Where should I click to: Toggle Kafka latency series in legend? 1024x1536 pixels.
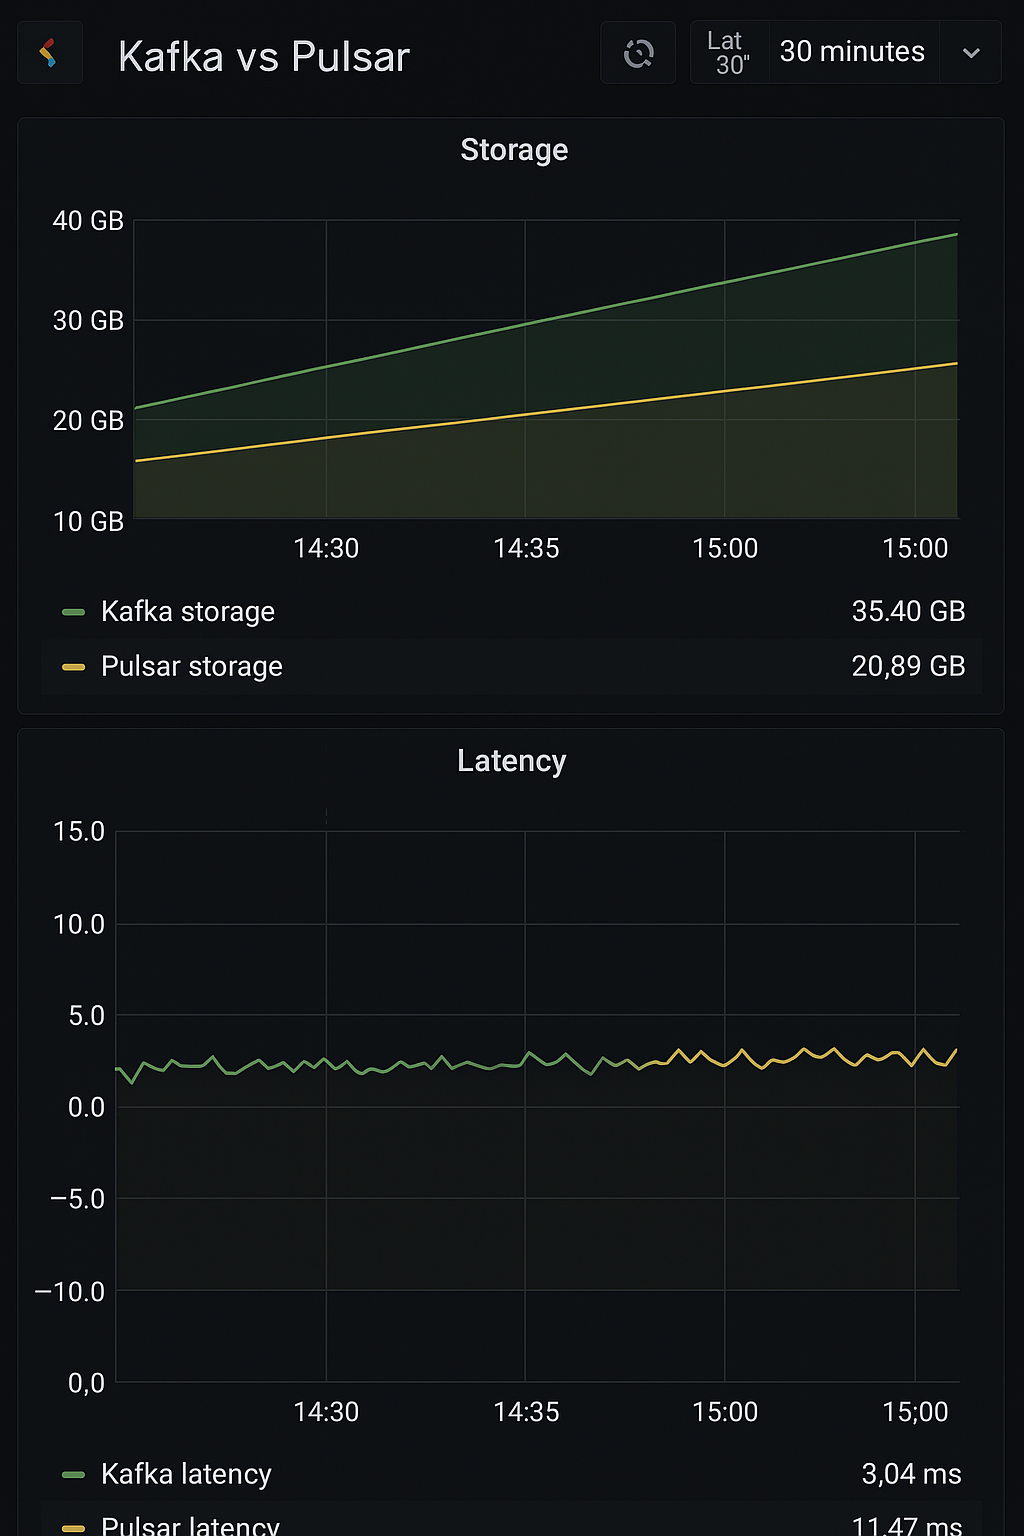pos(186,1474)
